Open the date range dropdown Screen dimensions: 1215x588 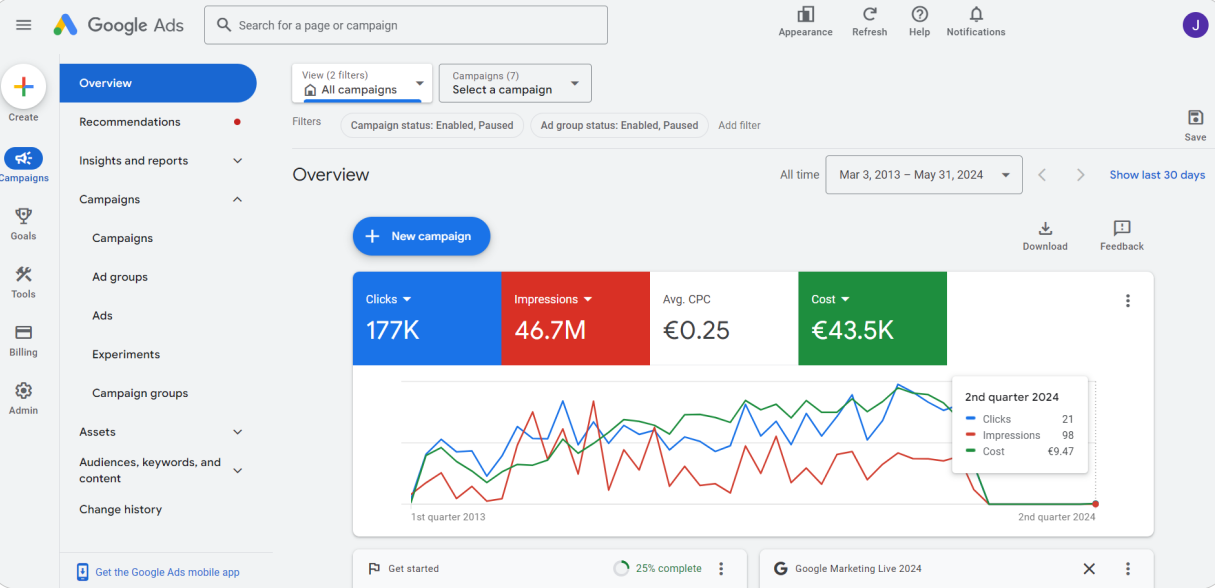tap(923, 175)
